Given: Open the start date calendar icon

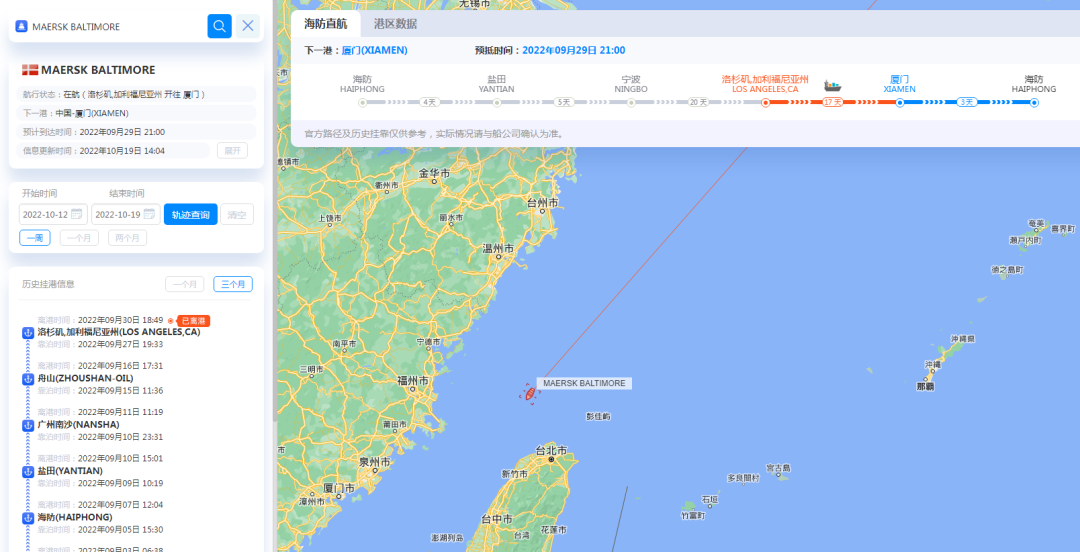Looking at the screenshot, I should tap(76, 214).
